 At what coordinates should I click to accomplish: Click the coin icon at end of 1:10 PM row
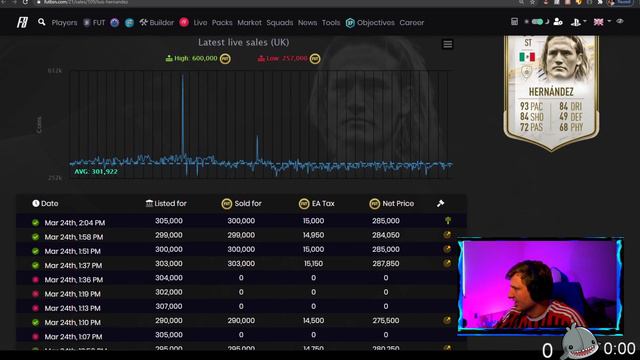447,320
